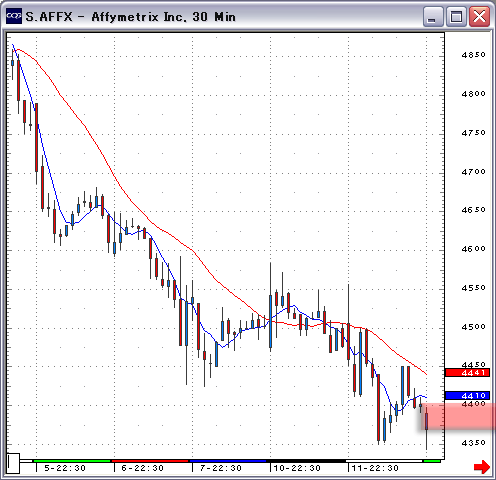Viewport: 496px width, 480px height.
Task: Click the CQG logo icon in title bar
Action: (x=14, y=16)
